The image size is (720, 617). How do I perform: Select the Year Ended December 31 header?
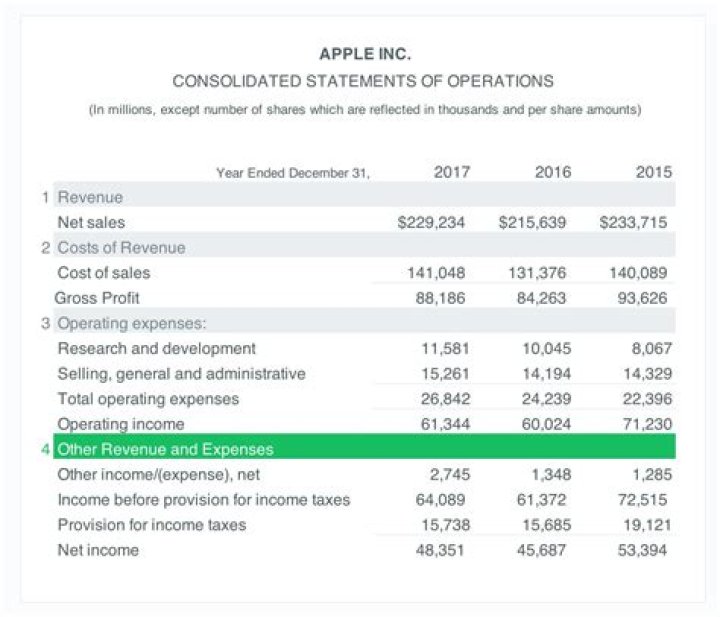coord(292,173)
